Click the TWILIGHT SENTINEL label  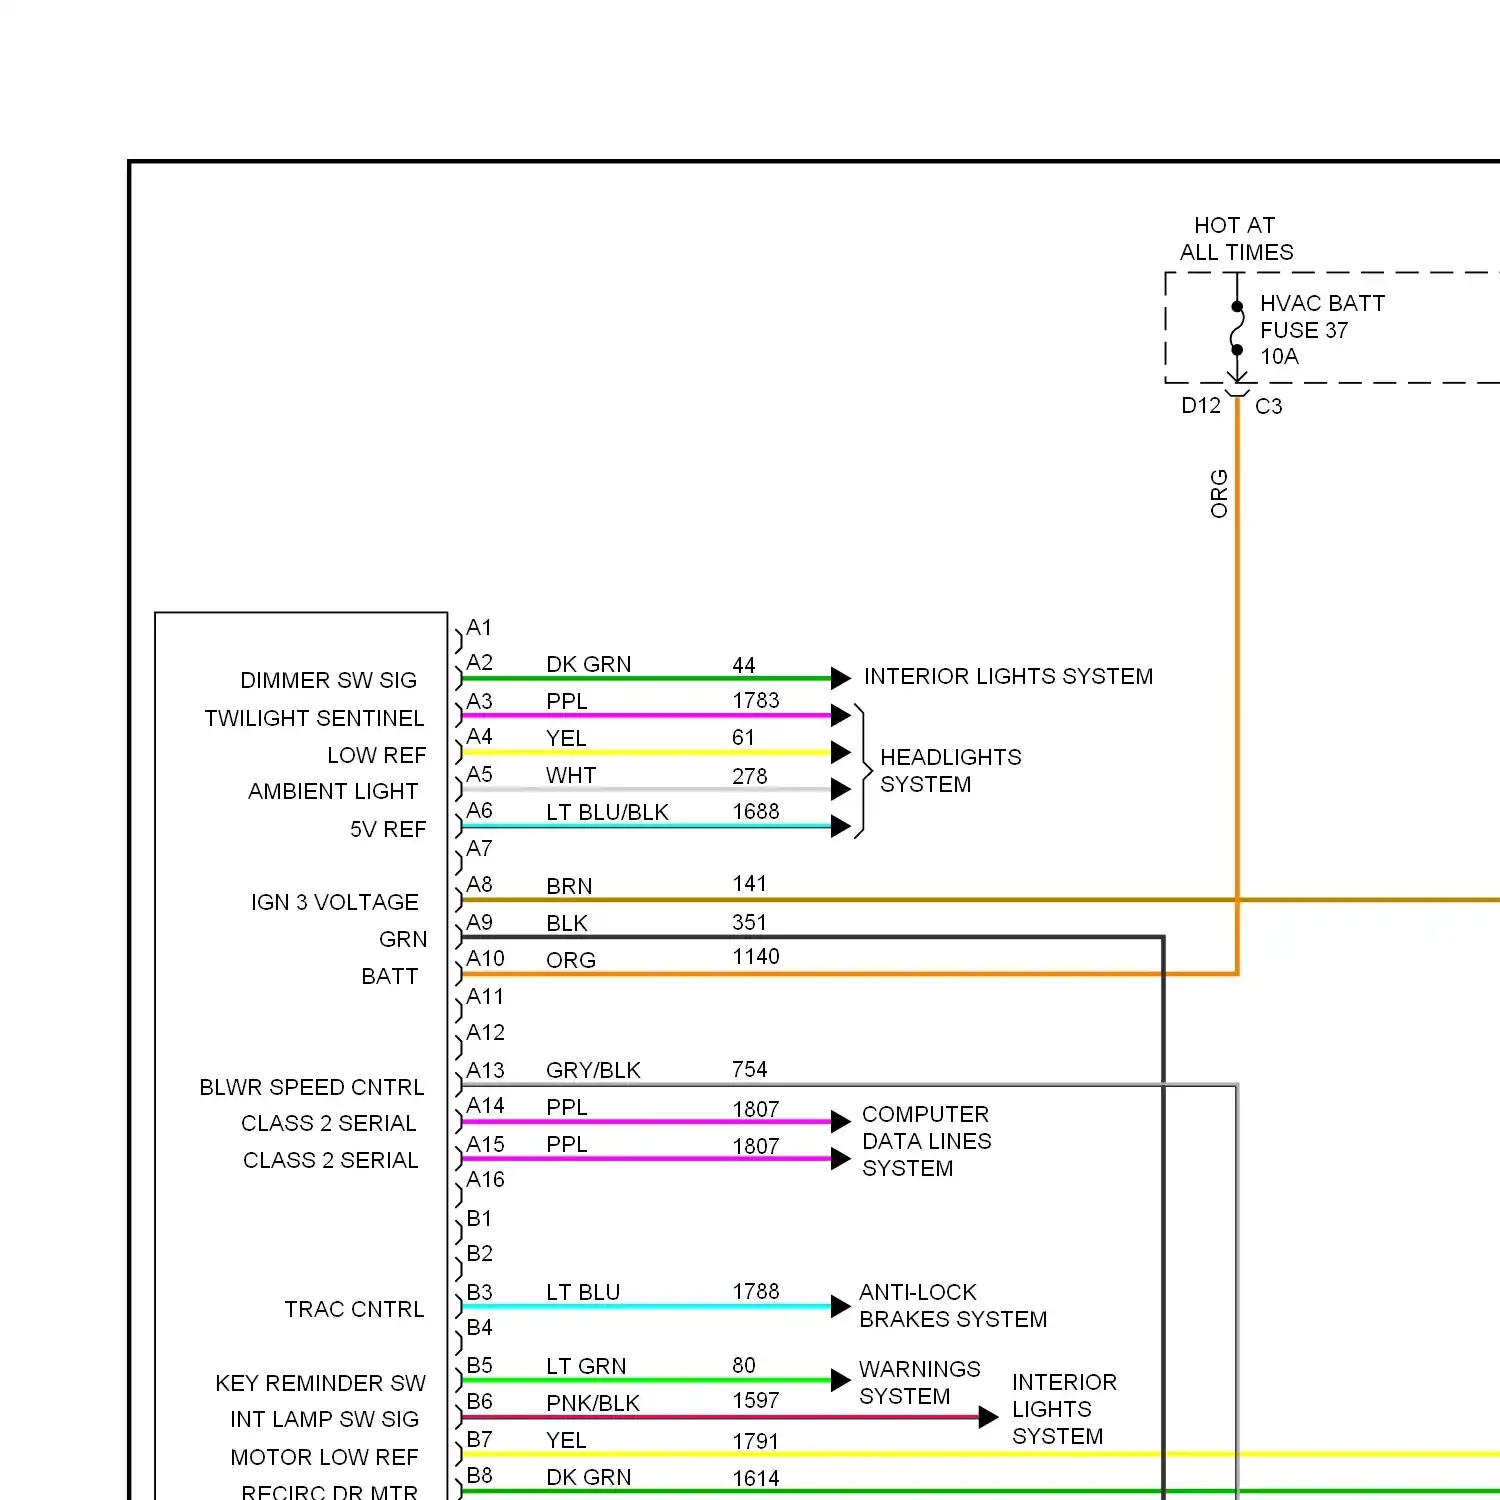point(314,718)
